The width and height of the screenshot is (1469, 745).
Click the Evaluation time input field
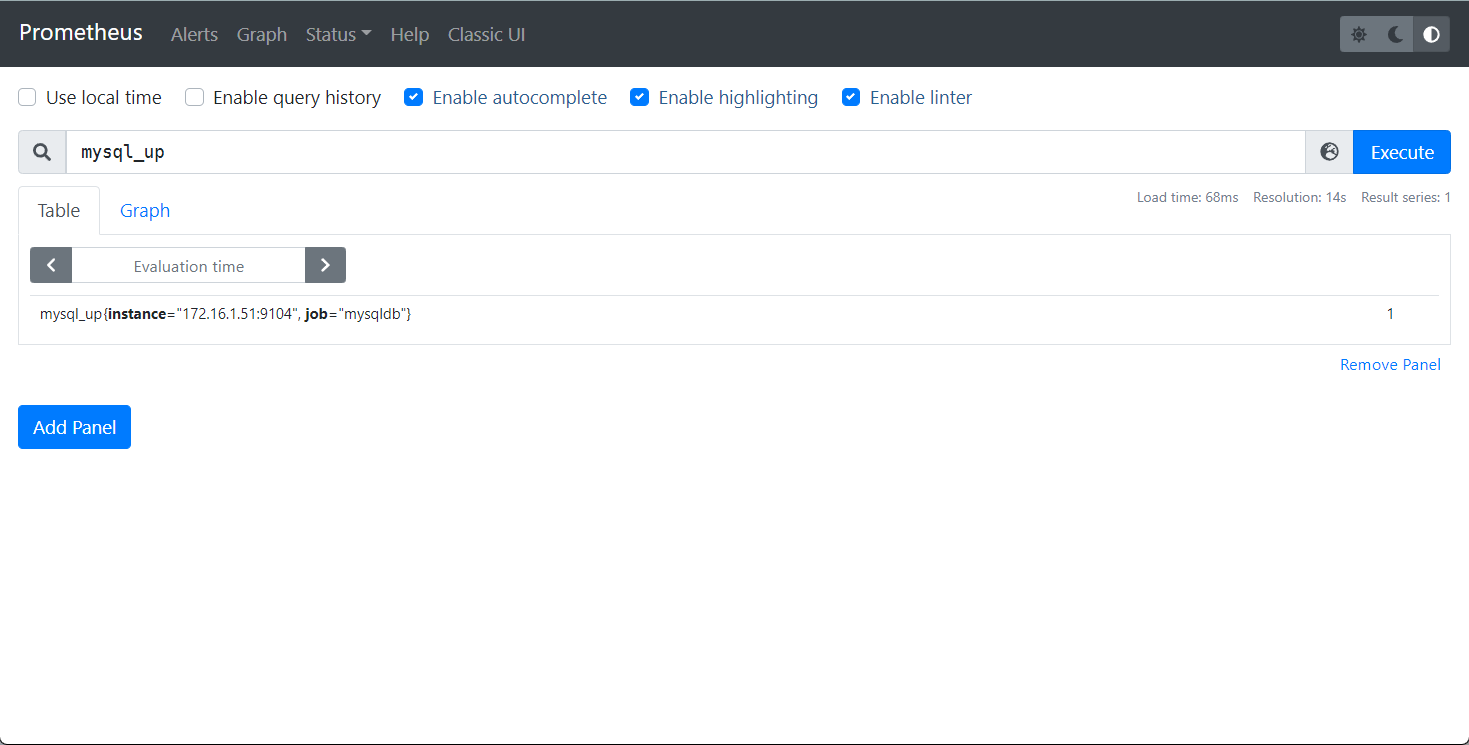coord(188,266)
